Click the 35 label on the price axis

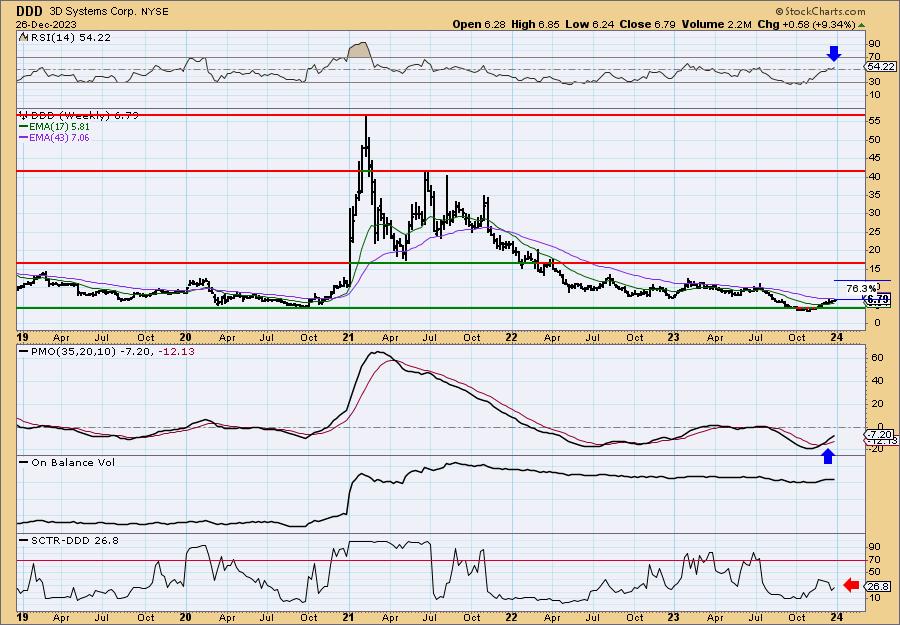[x=874, y=195]
